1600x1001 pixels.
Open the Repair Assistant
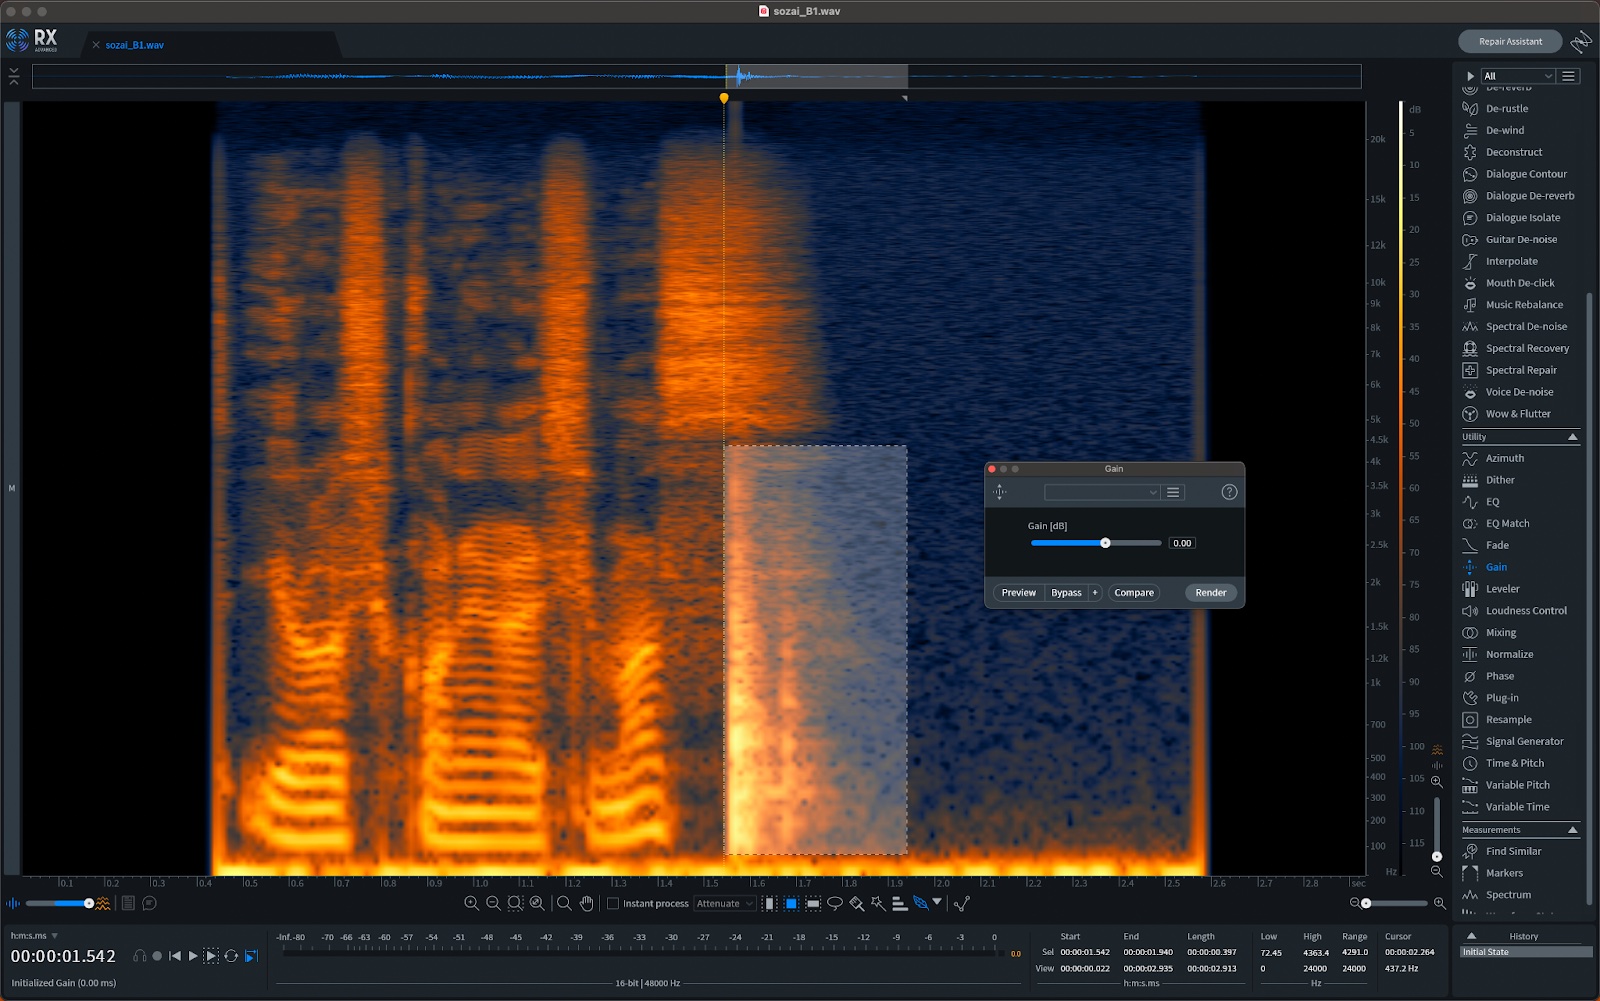coord(1512,41)
